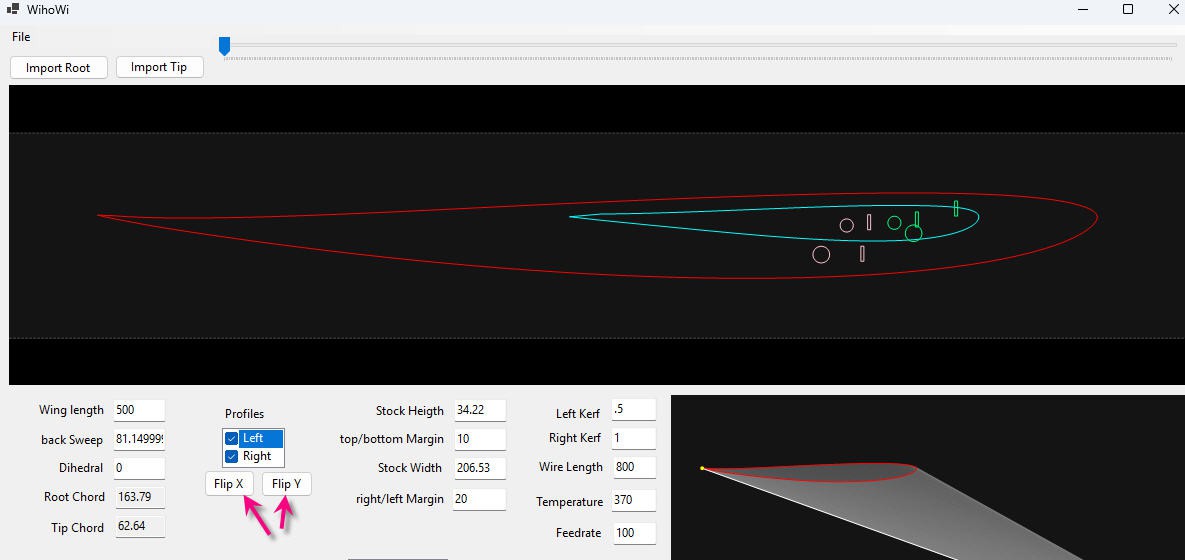Focus the Feedrate input field

(633, 533)
